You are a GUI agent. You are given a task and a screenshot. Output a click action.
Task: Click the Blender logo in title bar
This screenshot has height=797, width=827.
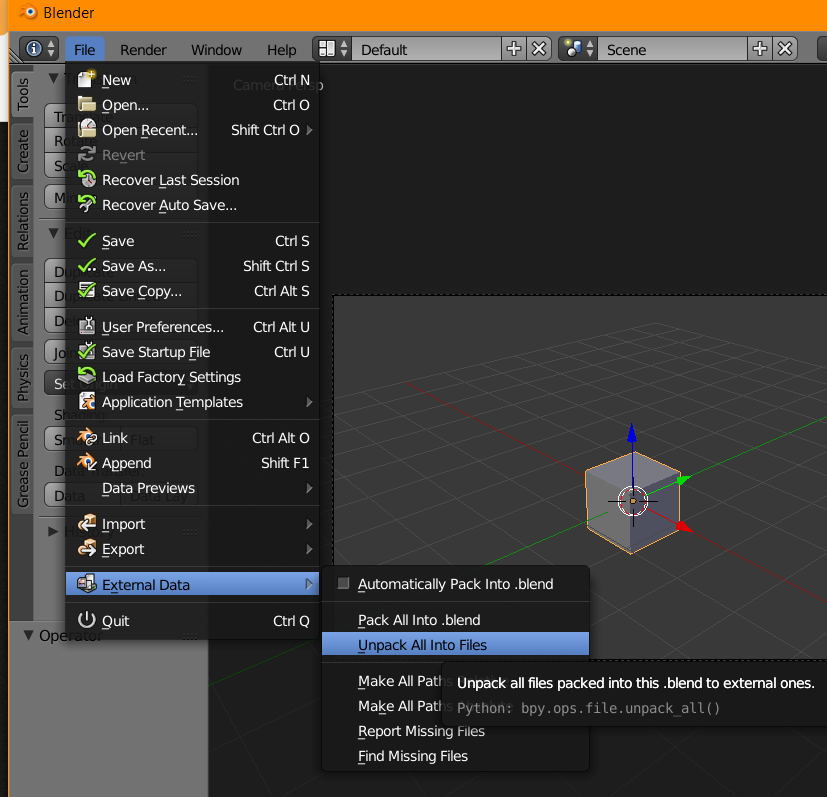click(29, 12)
